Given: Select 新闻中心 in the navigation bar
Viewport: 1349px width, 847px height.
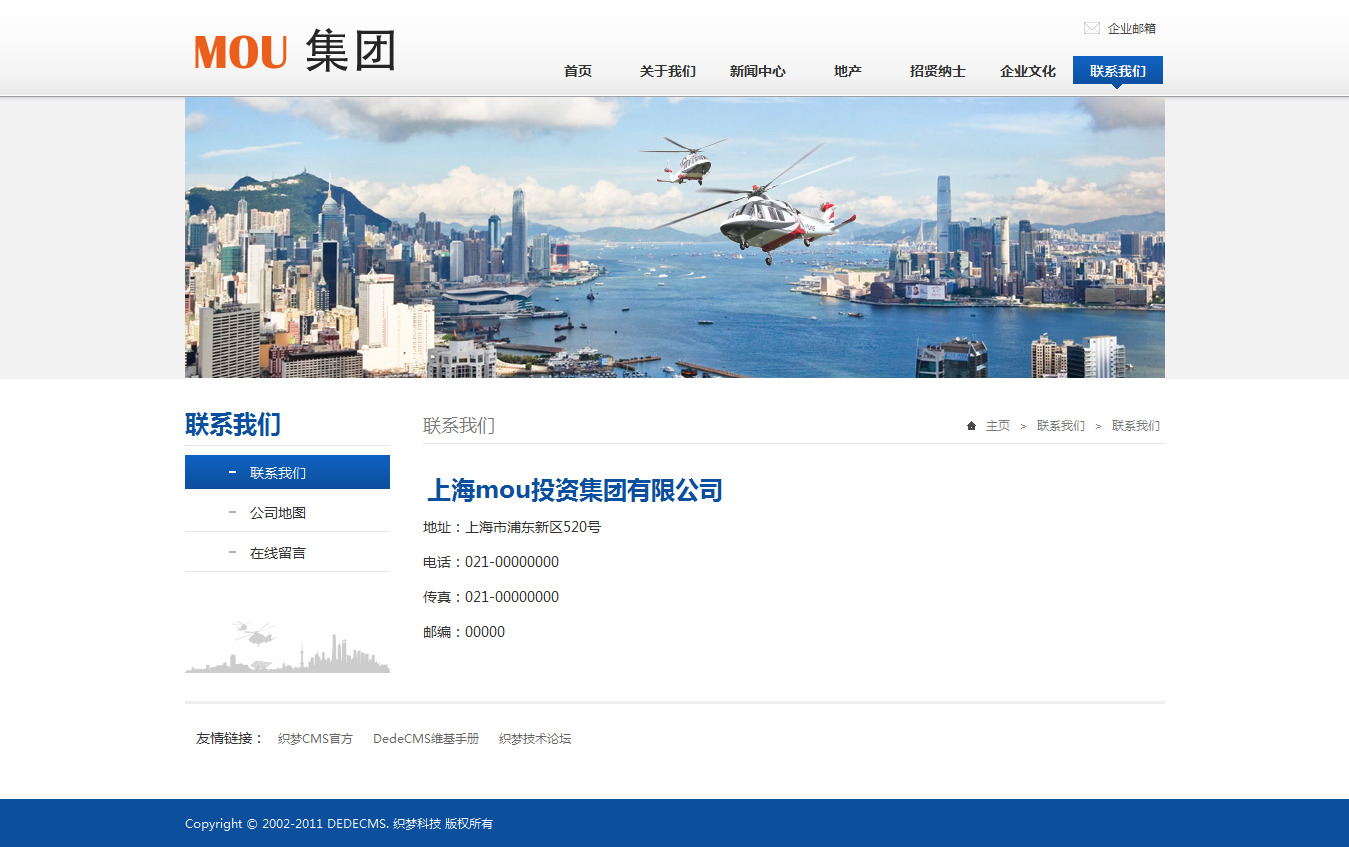Looking at the screenshot, I should (x=758, y=71).
